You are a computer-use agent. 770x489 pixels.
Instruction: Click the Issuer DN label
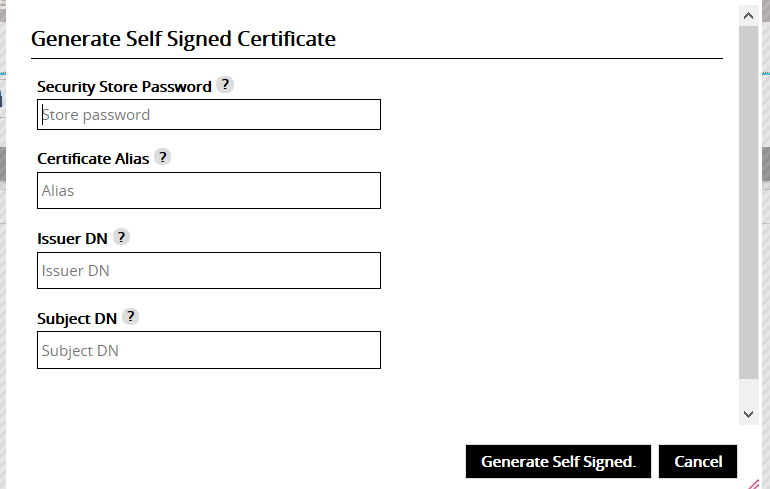click(71, 238)
